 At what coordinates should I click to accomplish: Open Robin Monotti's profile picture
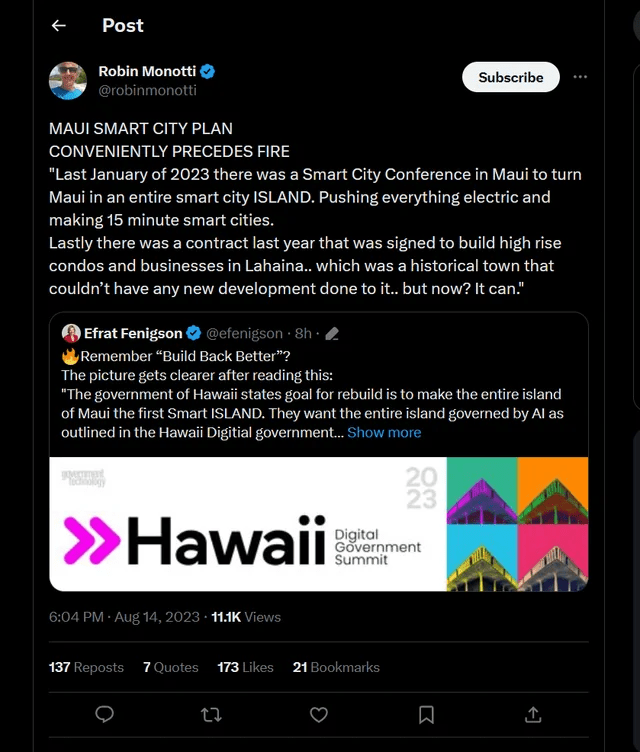pyautogui.click(x=68, y=80)
